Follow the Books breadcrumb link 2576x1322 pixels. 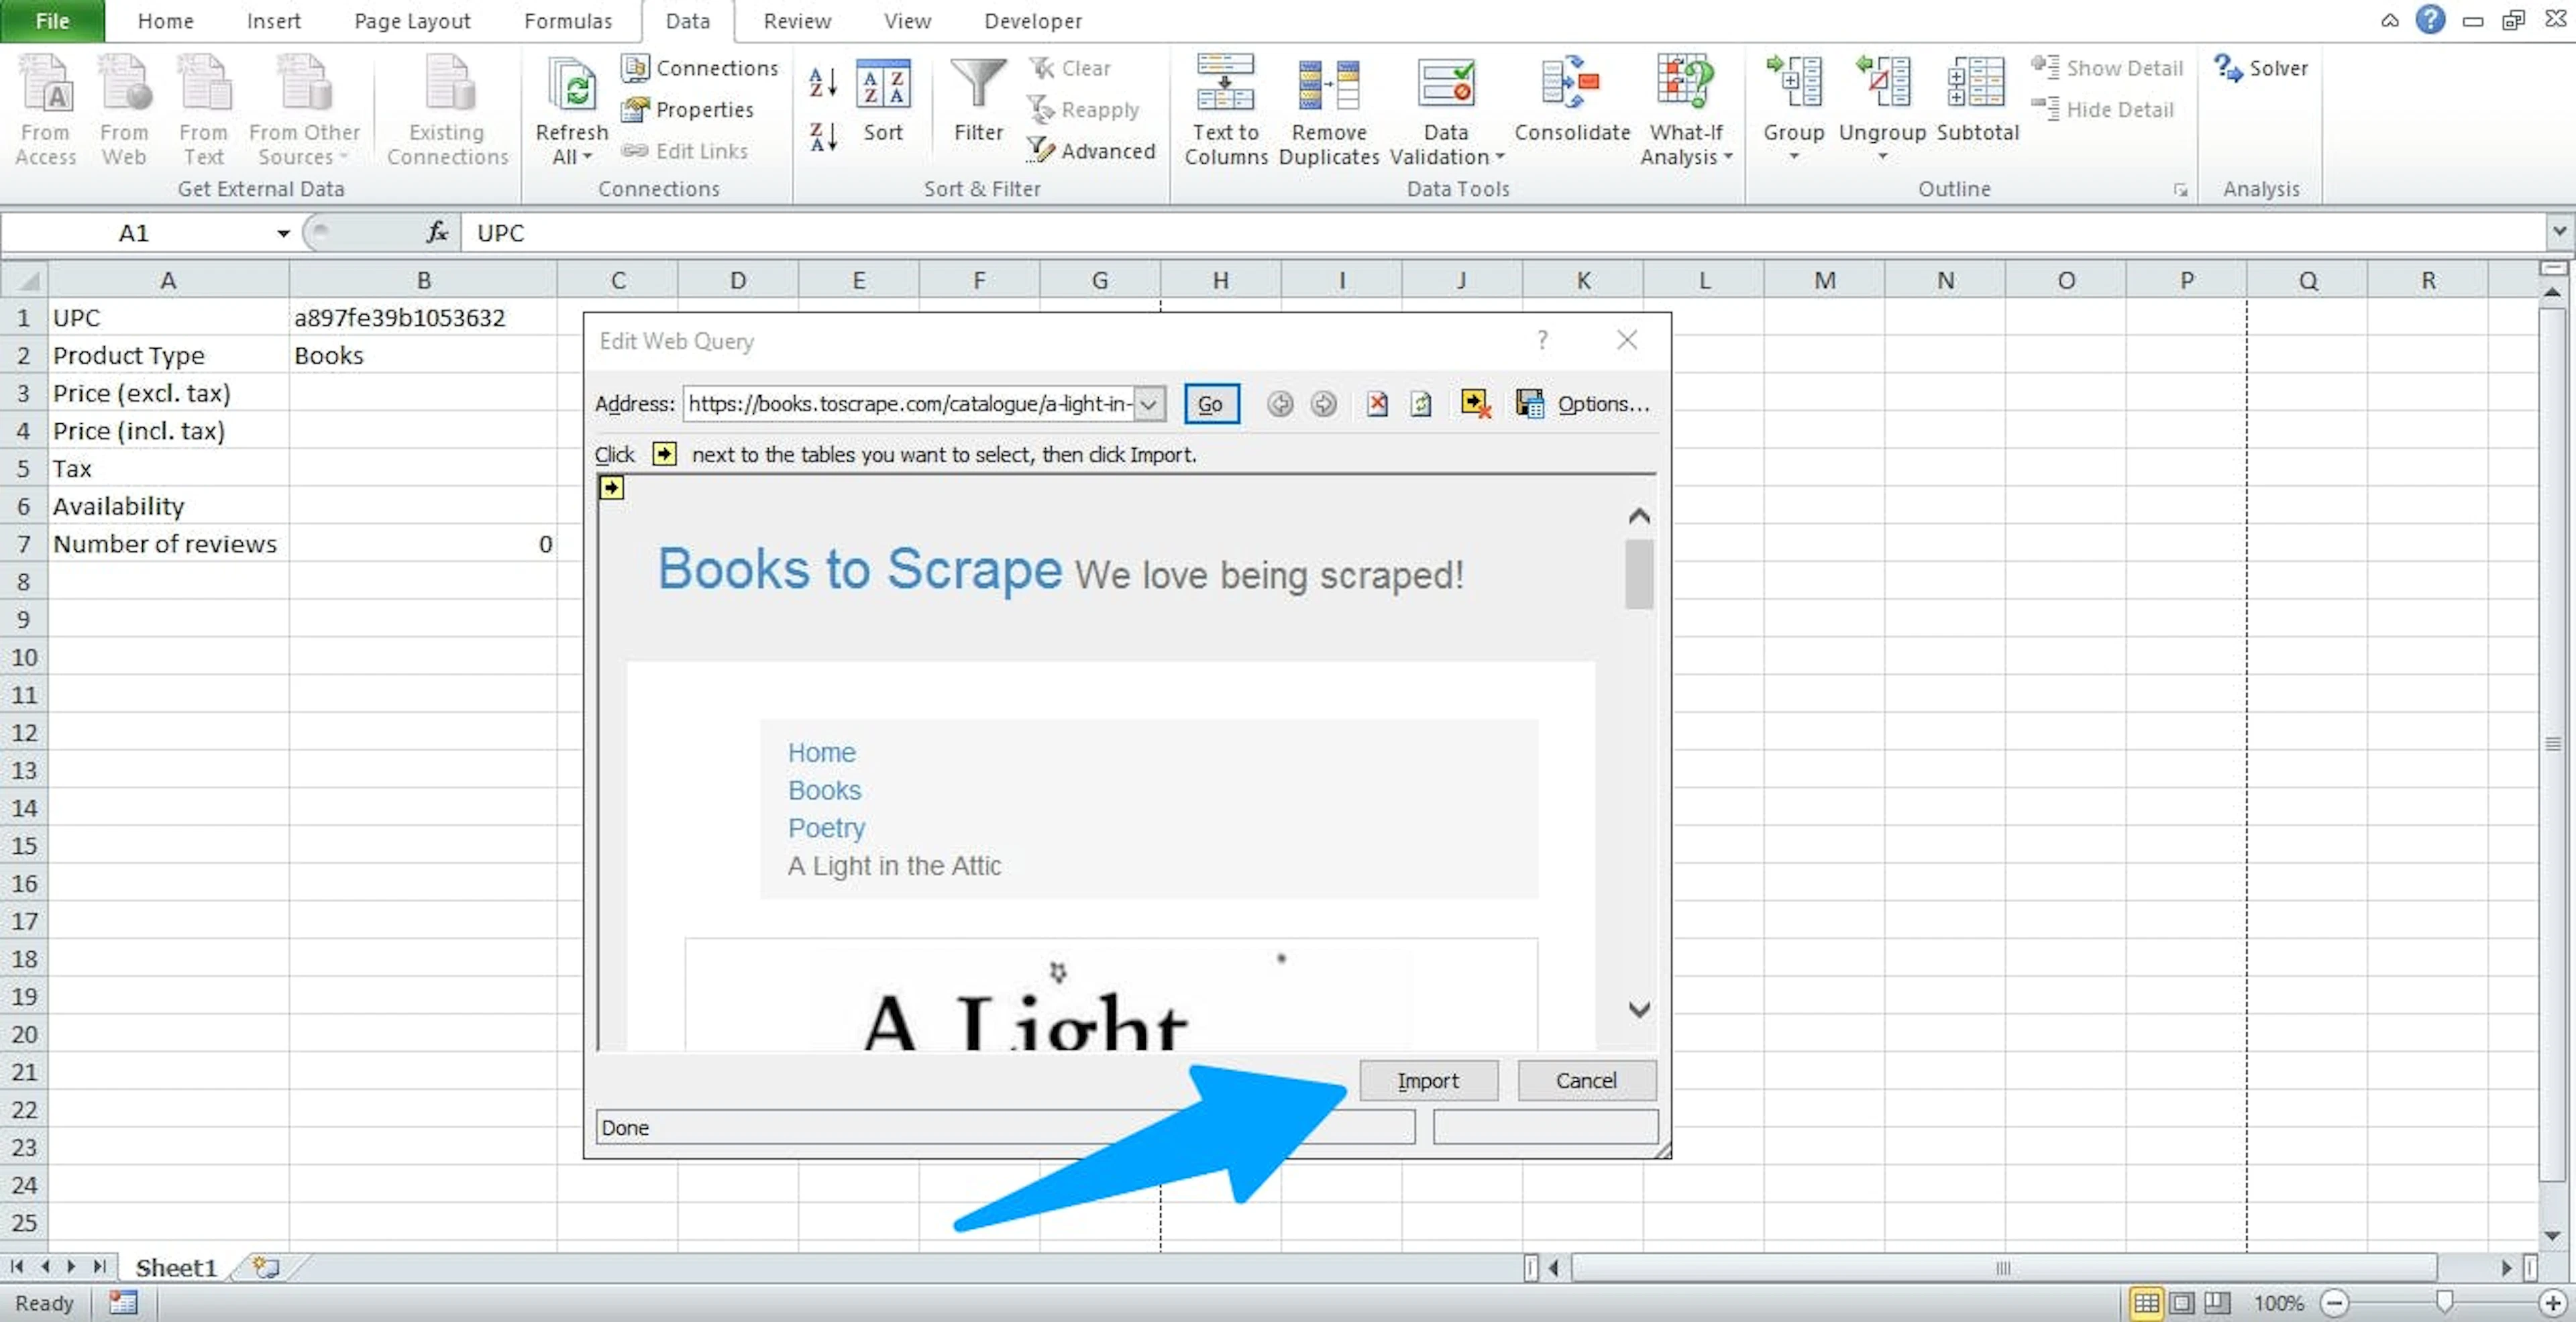pyautogui.click(x=824, y=790)
